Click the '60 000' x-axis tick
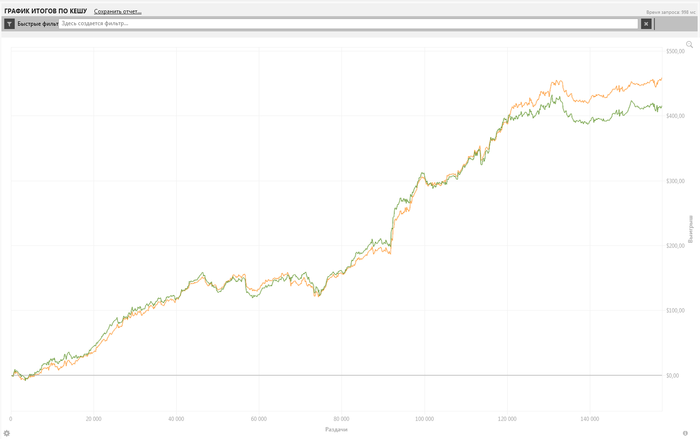This screenshot has height=439, width=700. 258,419
